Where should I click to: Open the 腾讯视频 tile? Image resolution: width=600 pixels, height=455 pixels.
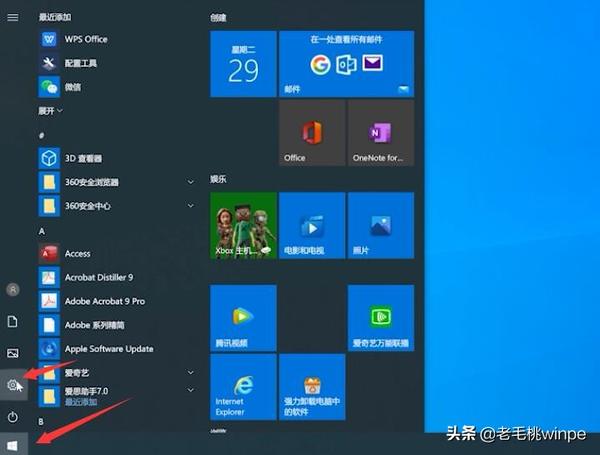[243, 318]
